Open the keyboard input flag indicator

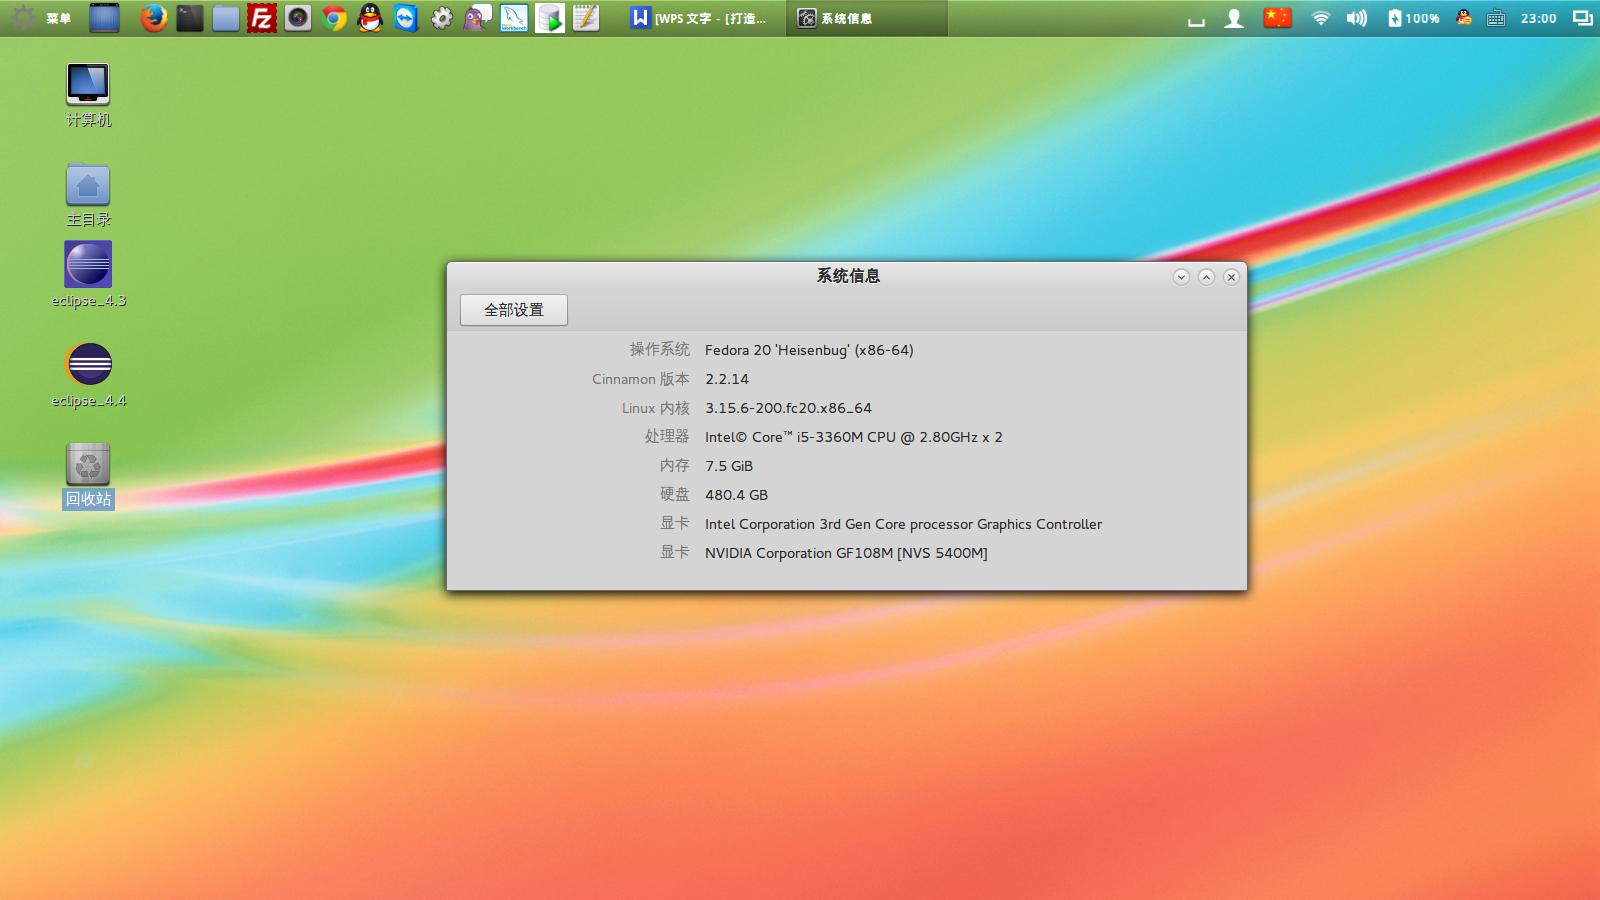click(x=1277, y=18)
